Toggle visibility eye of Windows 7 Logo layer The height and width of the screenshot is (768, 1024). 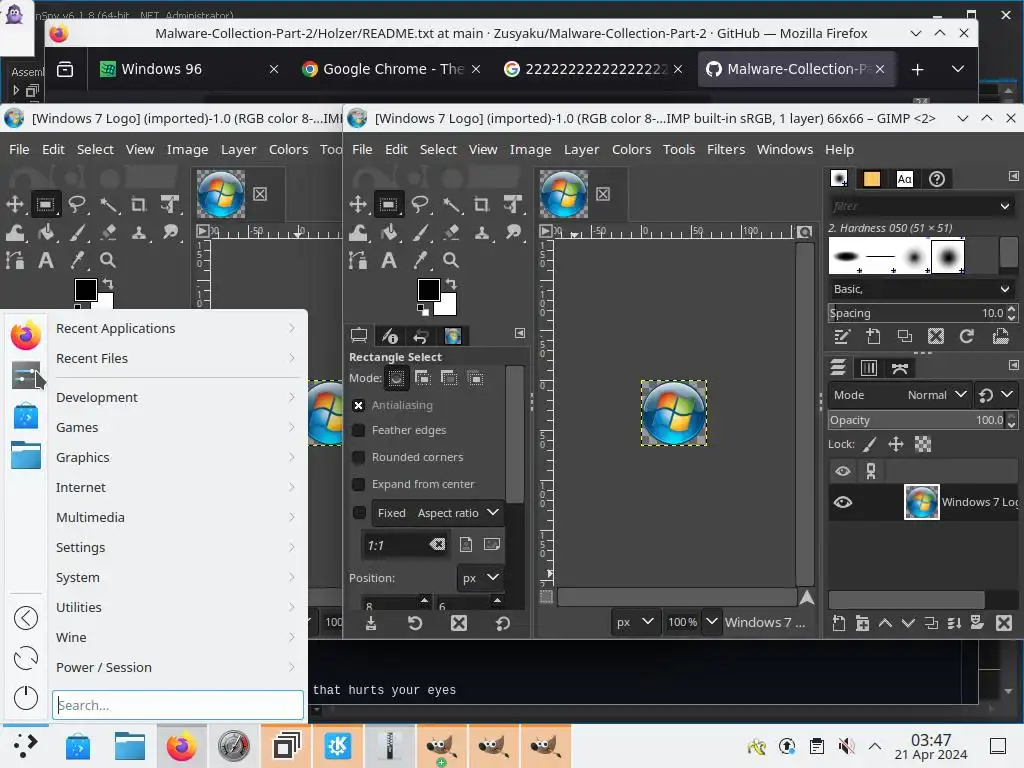[x=843, y=502]
